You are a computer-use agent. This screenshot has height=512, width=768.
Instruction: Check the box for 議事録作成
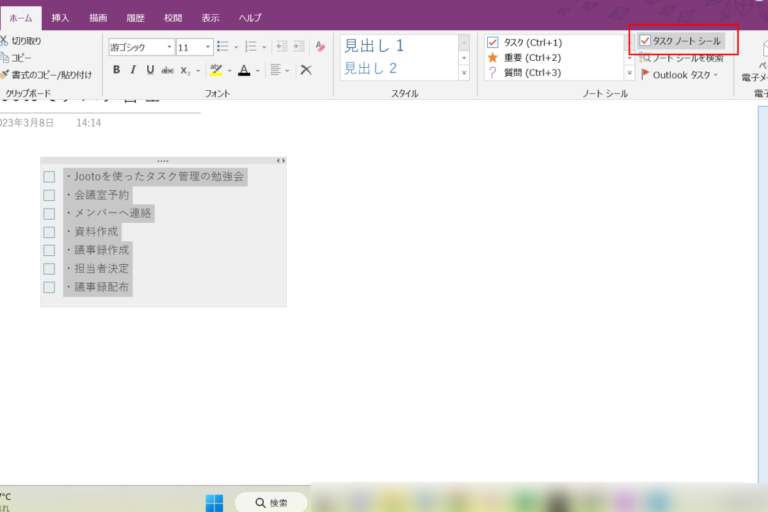[x=49, y=250]
